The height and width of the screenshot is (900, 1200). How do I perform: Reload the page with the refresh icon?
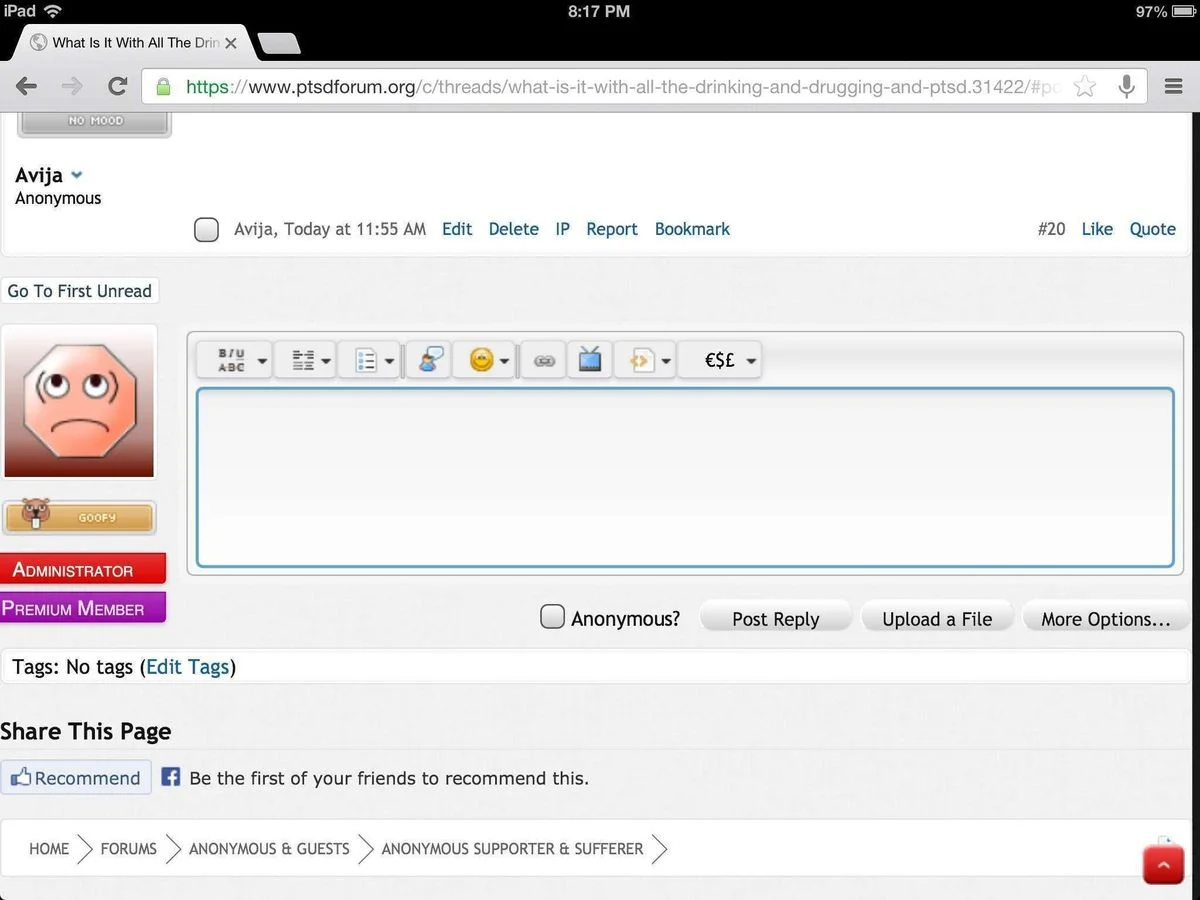[x=117, y=86]
